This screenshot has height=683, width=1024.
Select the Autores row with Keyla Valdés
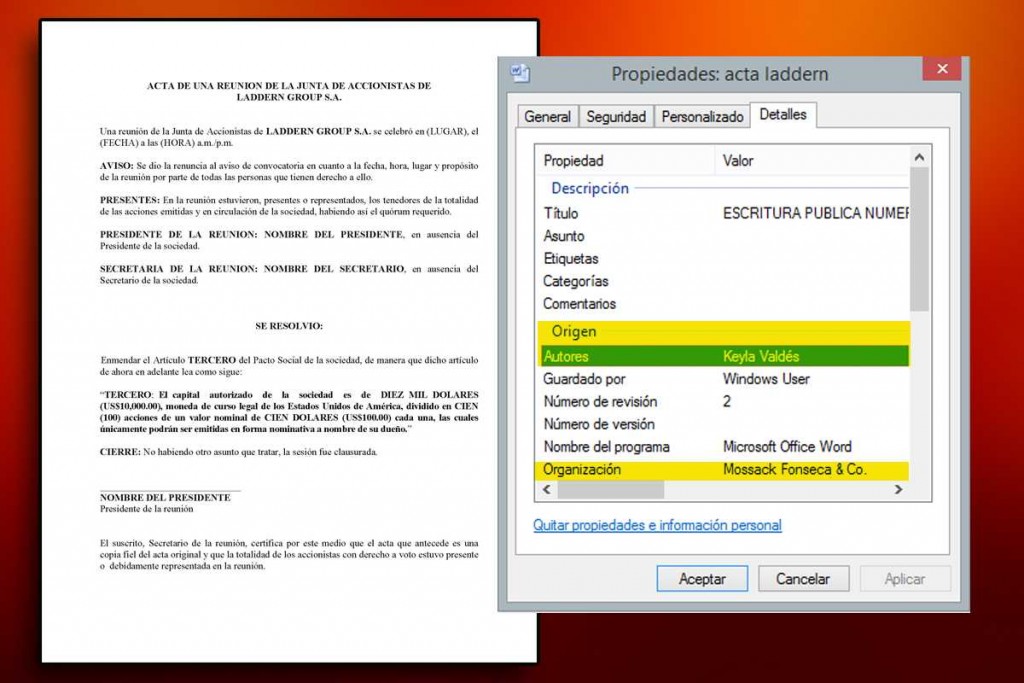point(725,356)
